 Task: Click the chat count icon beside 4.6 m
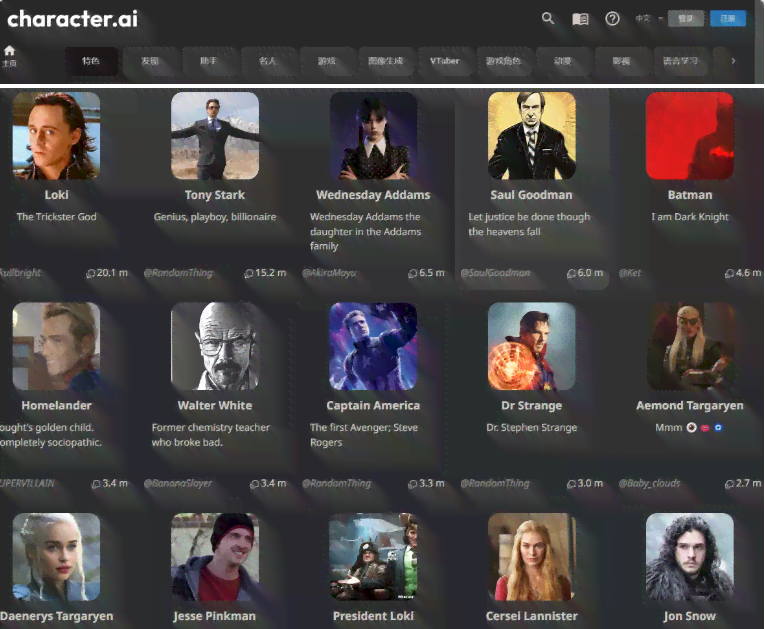tap(729, 274)
